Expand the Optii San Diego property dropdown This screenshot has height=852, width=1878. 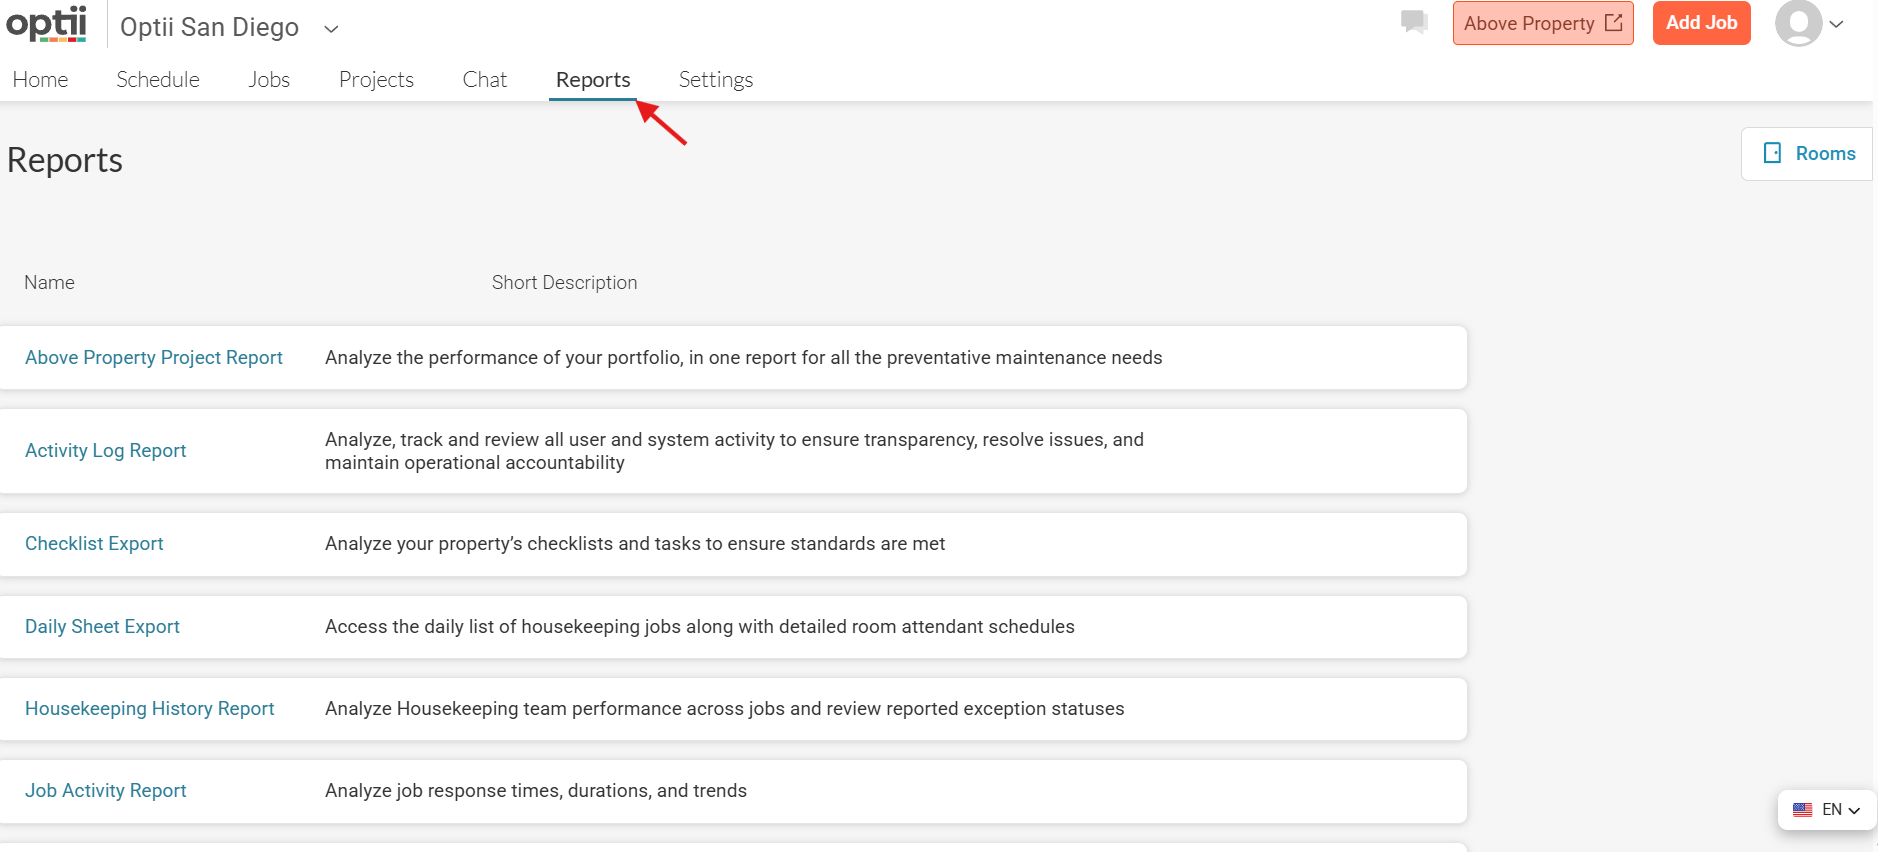point(331,29)
